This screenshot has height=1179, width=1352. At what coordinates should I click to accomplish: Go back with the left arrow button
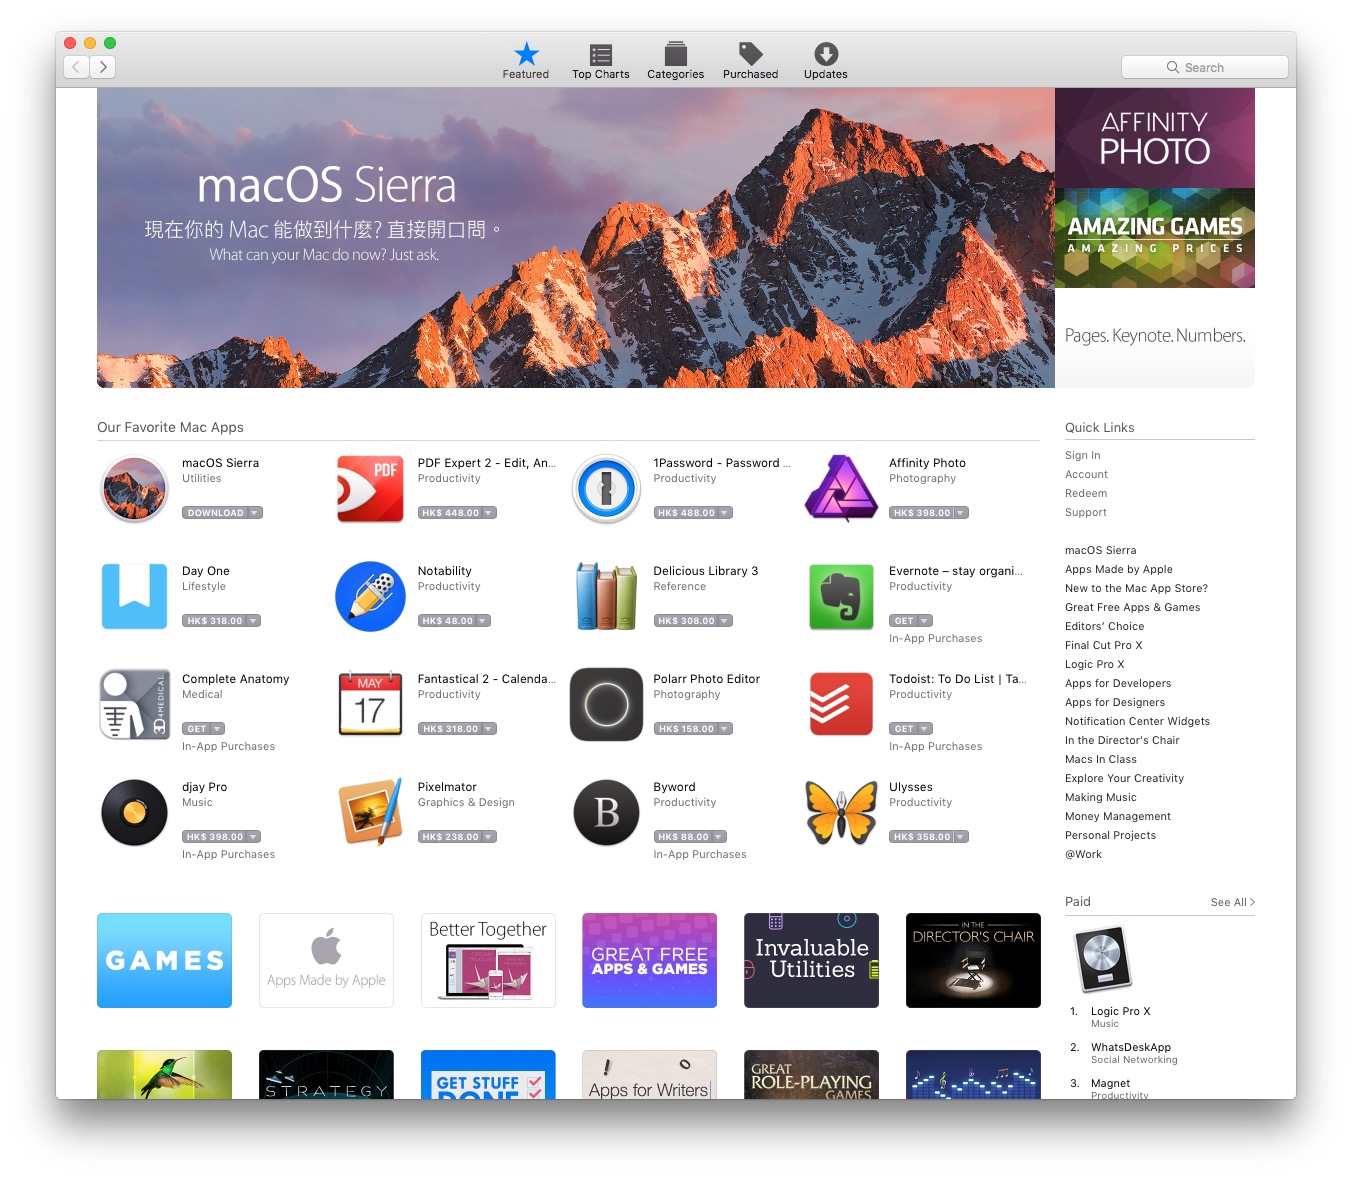pos(77,67)
